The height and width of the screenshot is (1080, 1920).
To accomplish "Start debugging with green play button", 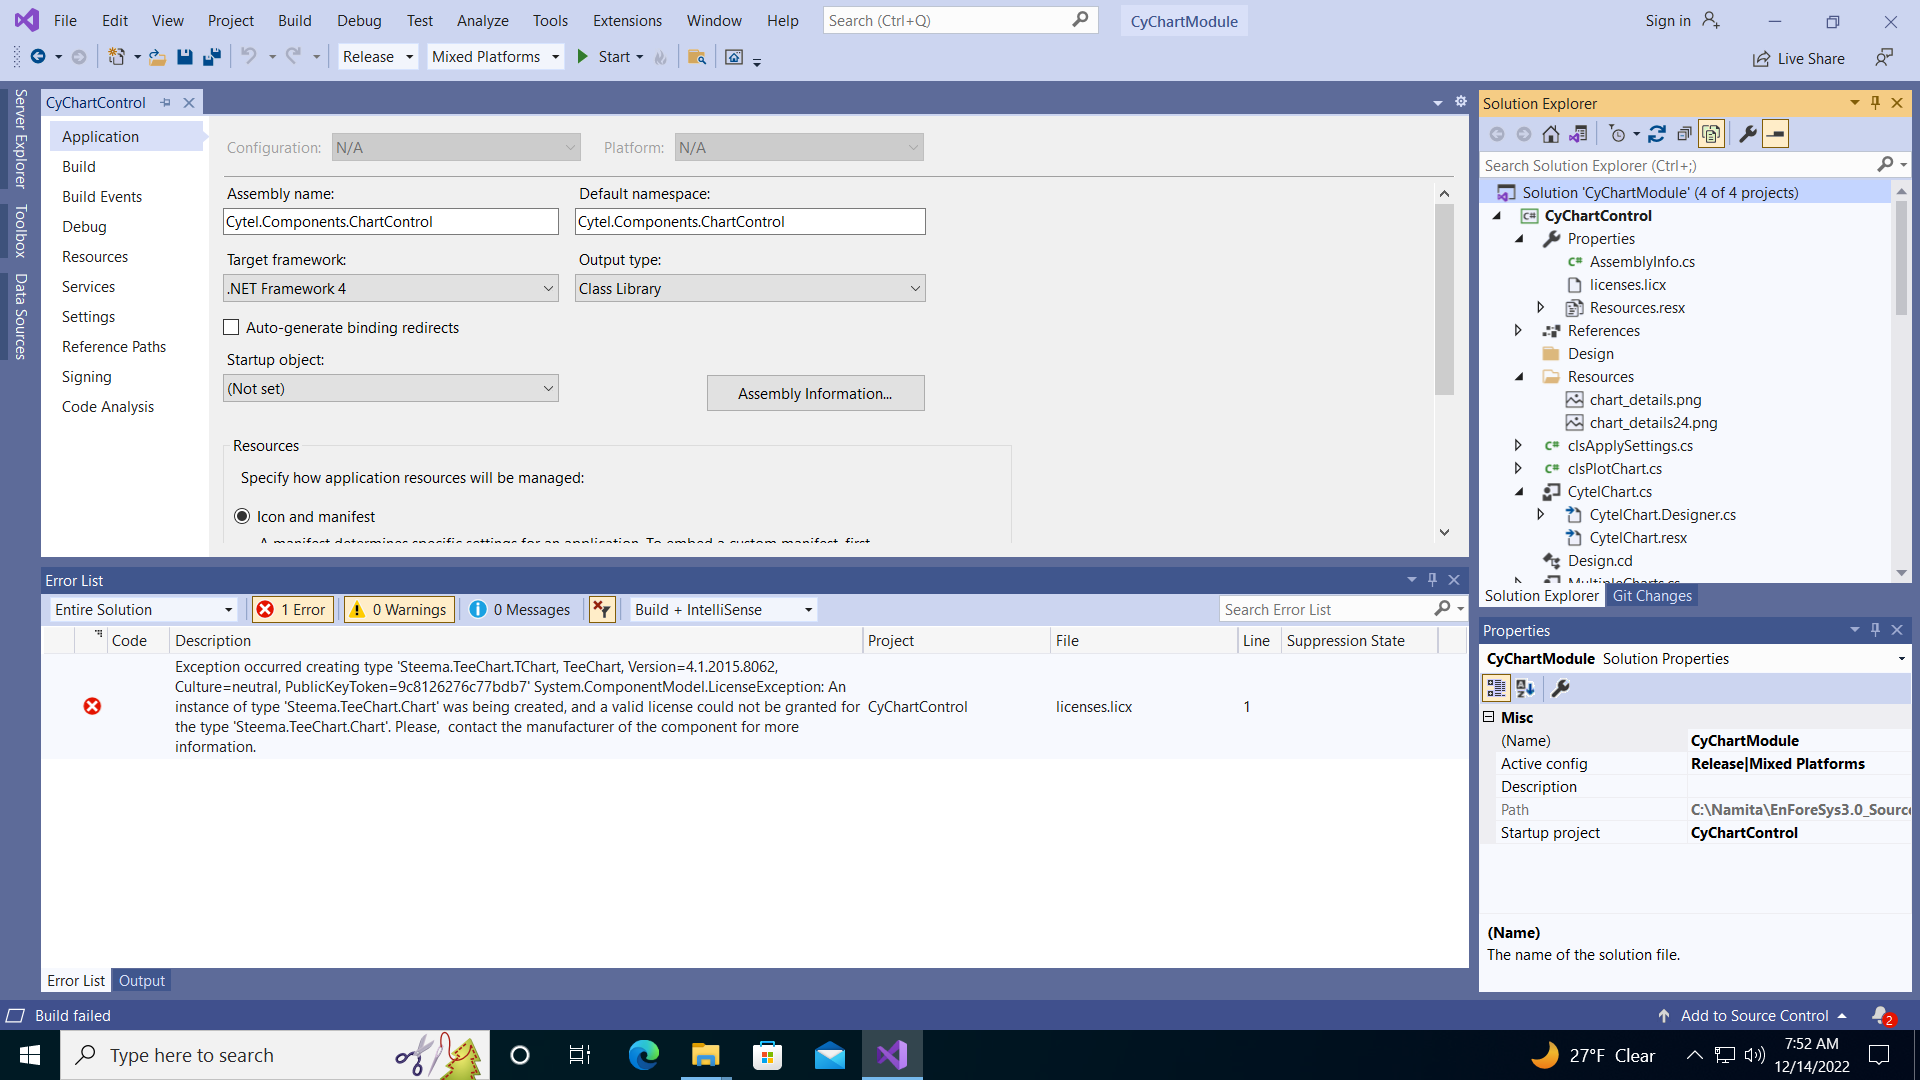I will coord(583,57).
